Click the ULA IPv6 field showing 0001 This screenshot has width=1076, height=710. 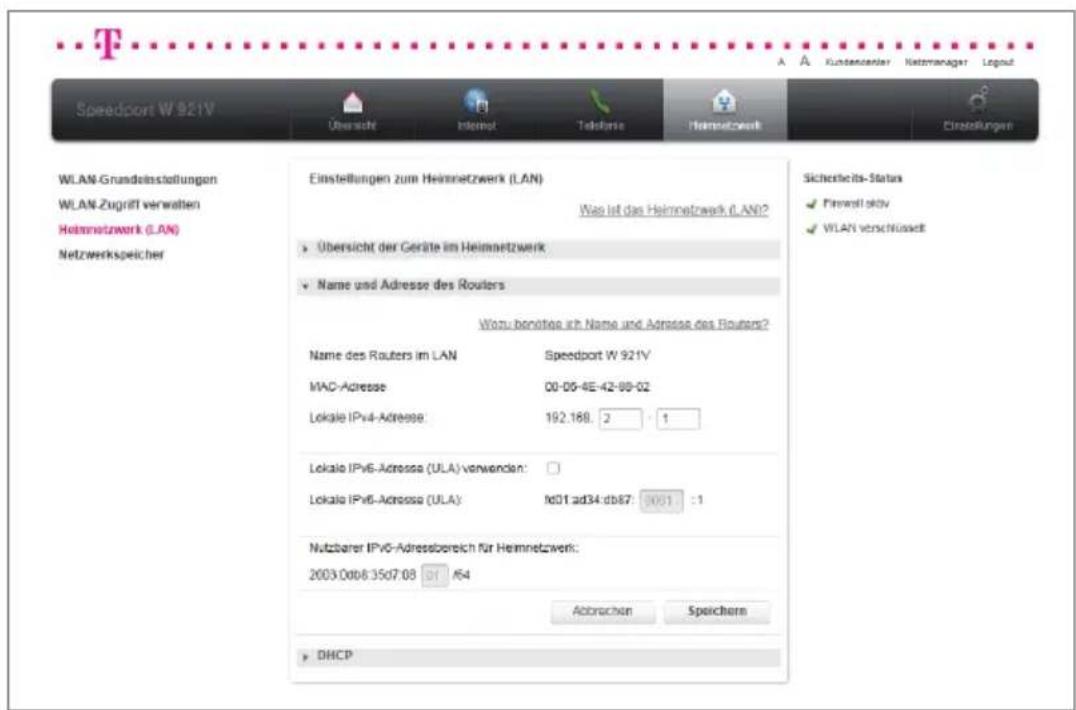(661, 500)
